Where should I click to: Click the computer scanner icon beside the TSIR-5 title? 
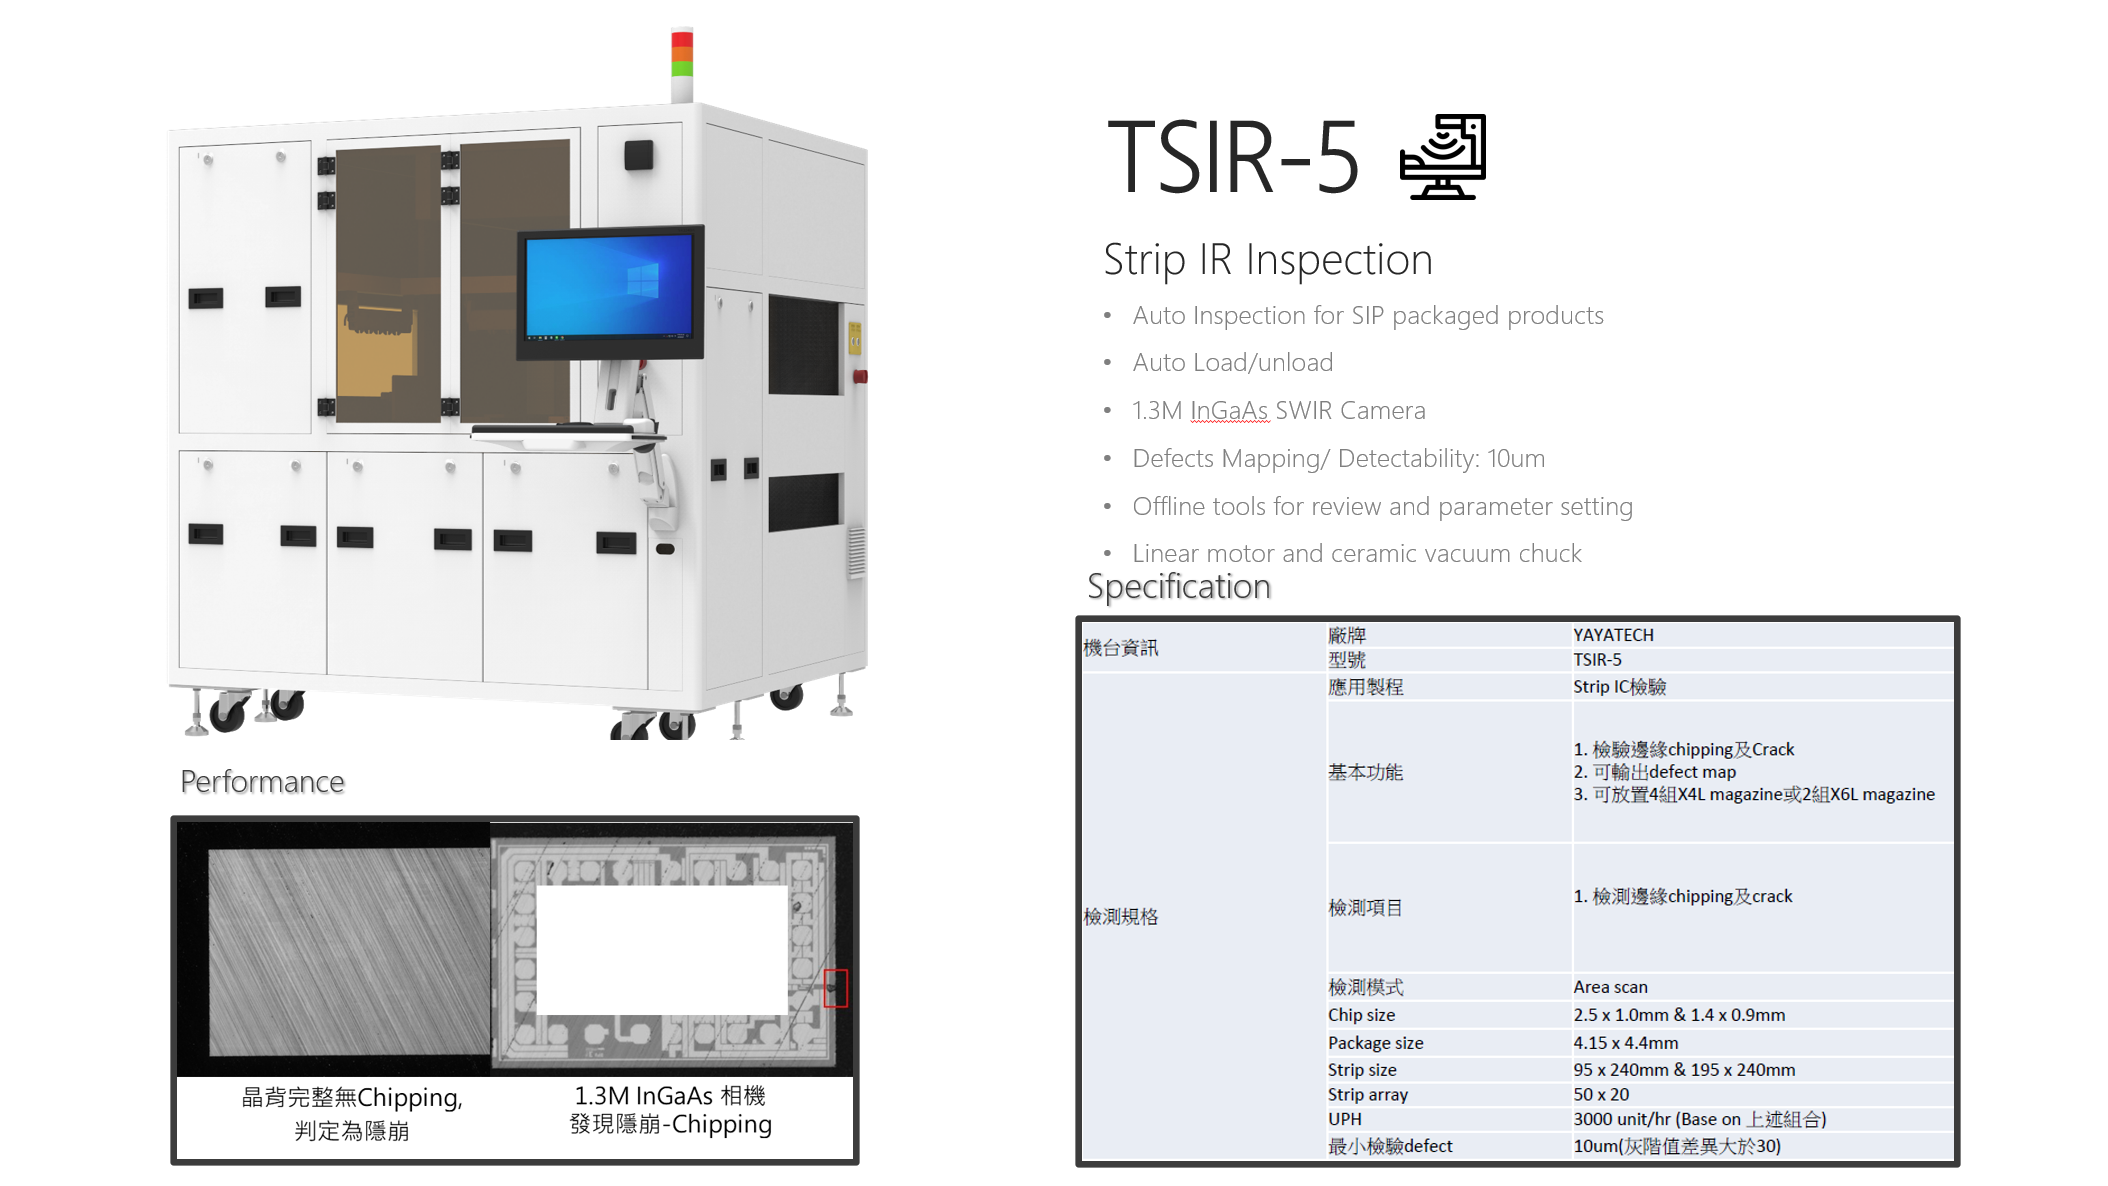point(1443,157)
